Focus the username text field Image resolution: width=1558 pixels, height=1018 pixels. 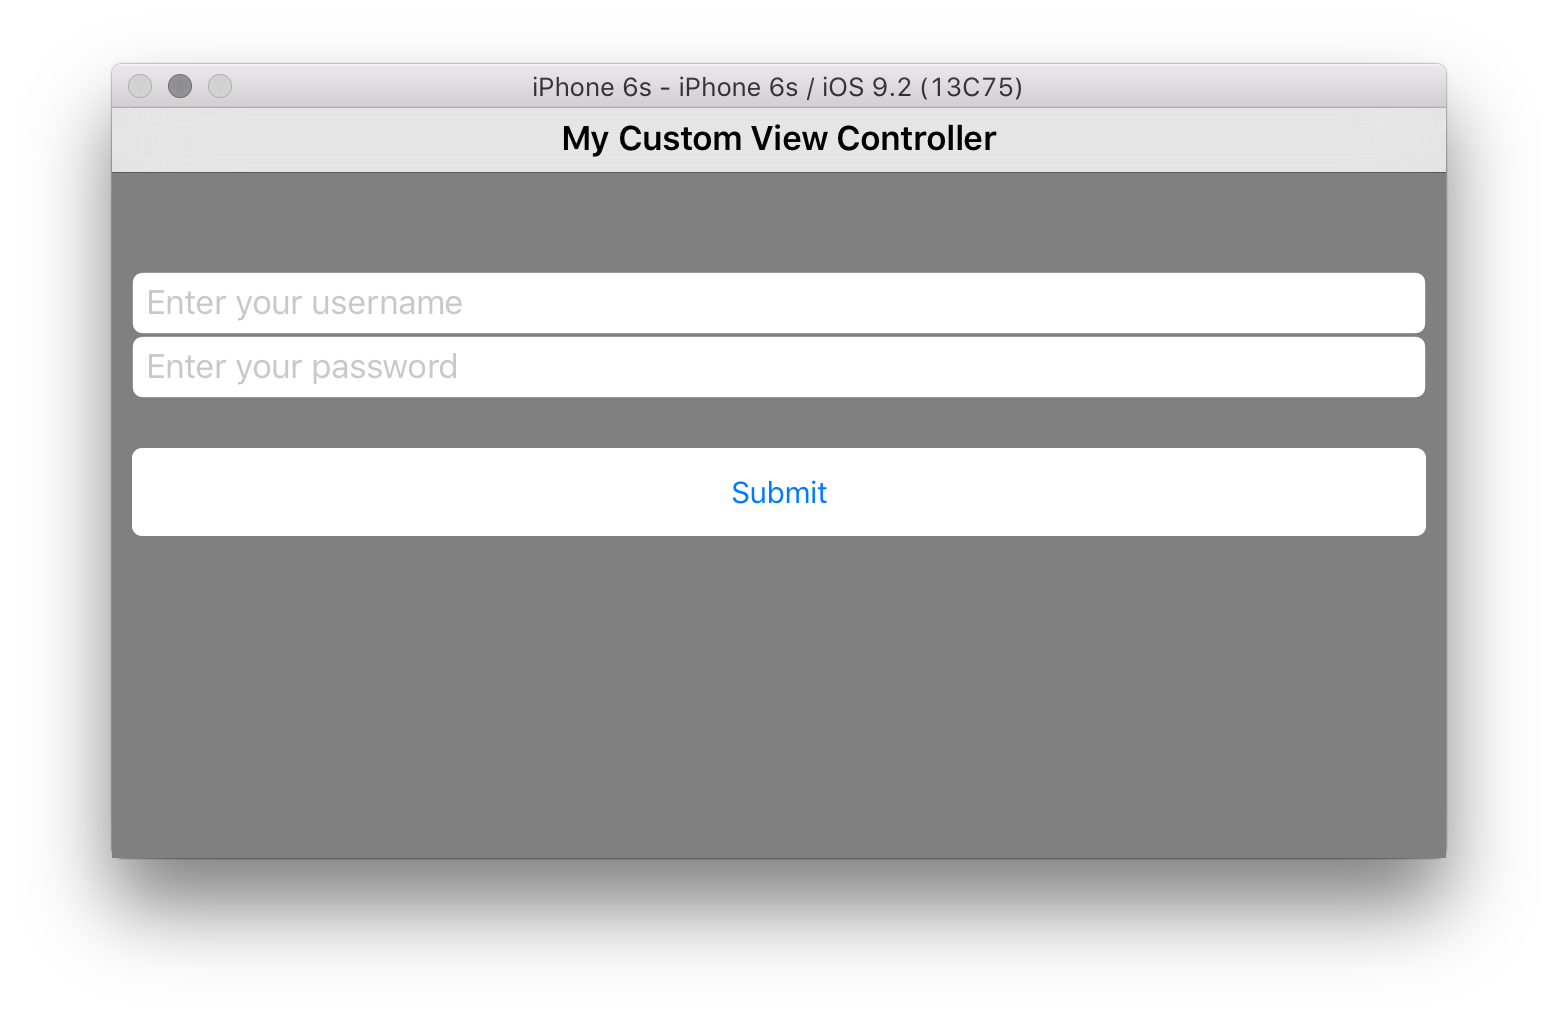(778, 303)
